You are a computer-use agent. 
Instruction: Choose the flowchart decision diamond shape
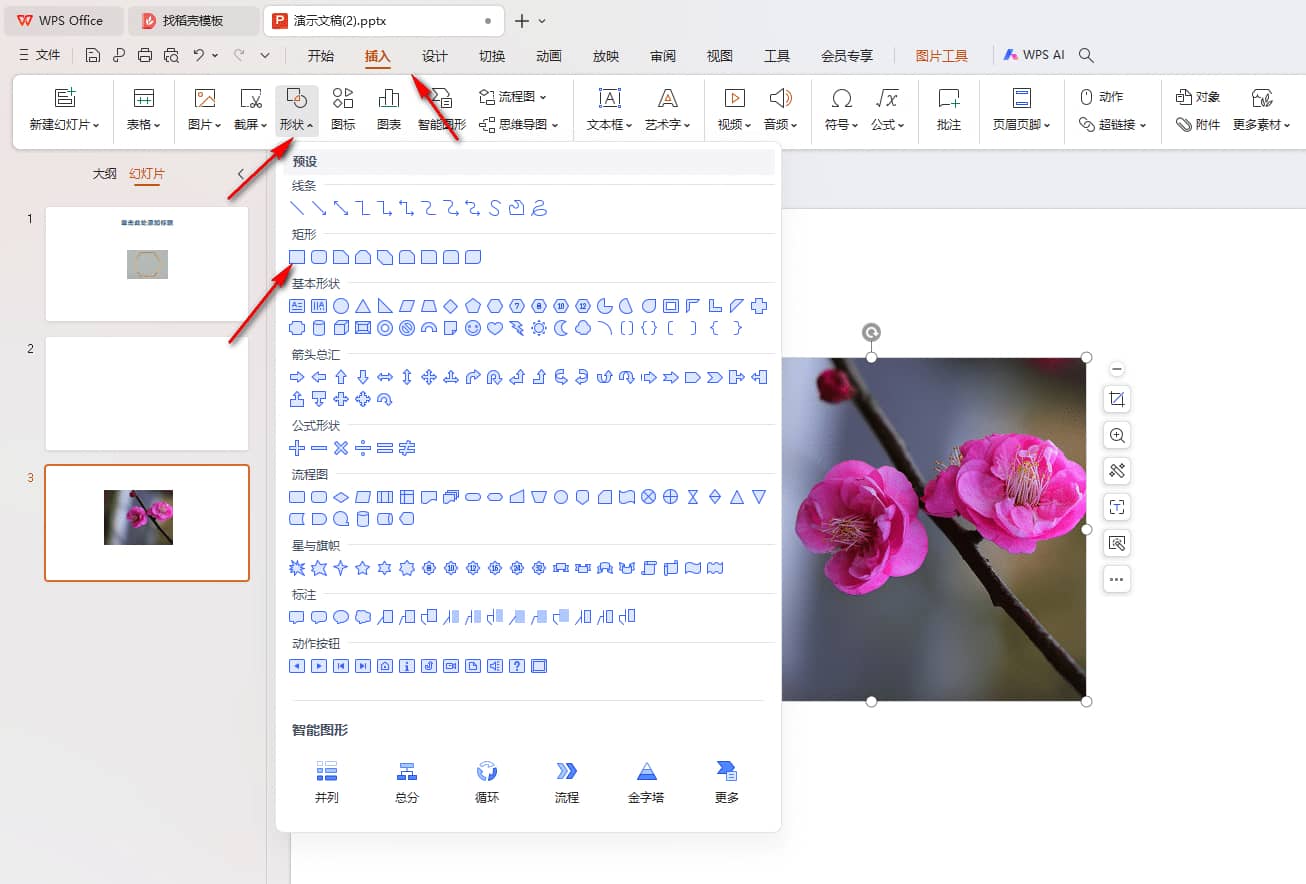click(341, 497)
